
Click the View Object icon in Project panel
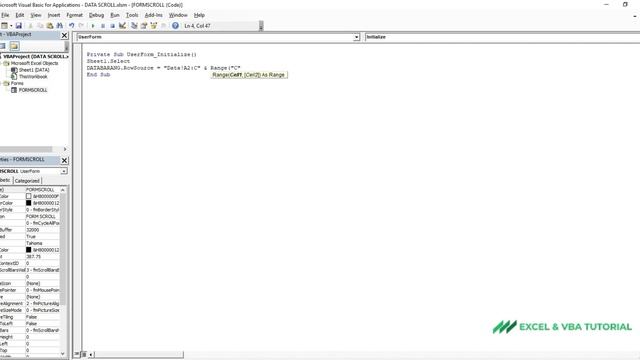click(3, 46)
